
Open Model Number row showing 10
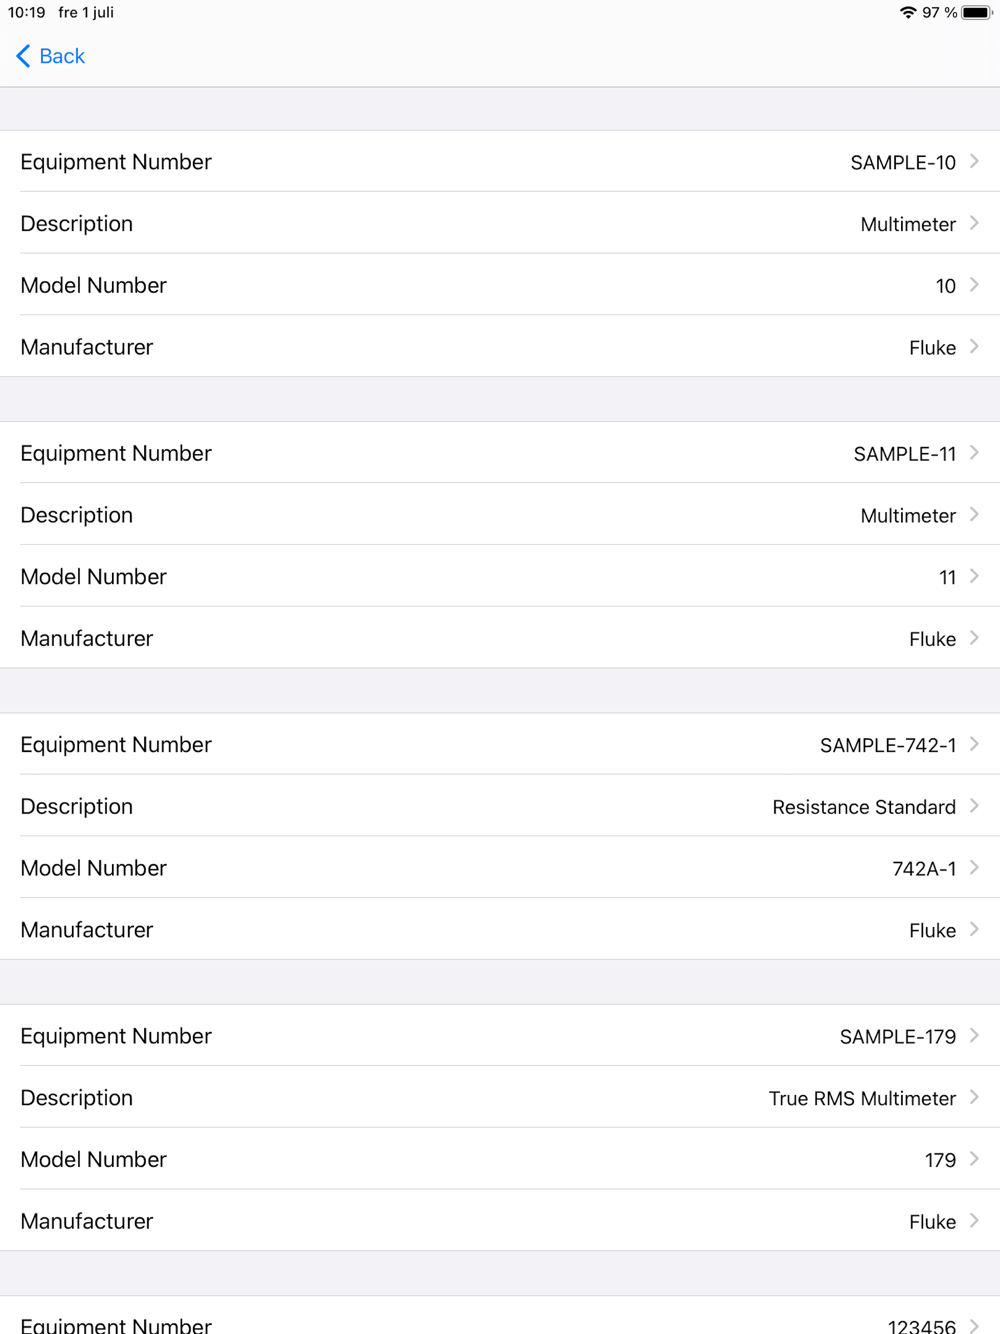pos(500,286)
